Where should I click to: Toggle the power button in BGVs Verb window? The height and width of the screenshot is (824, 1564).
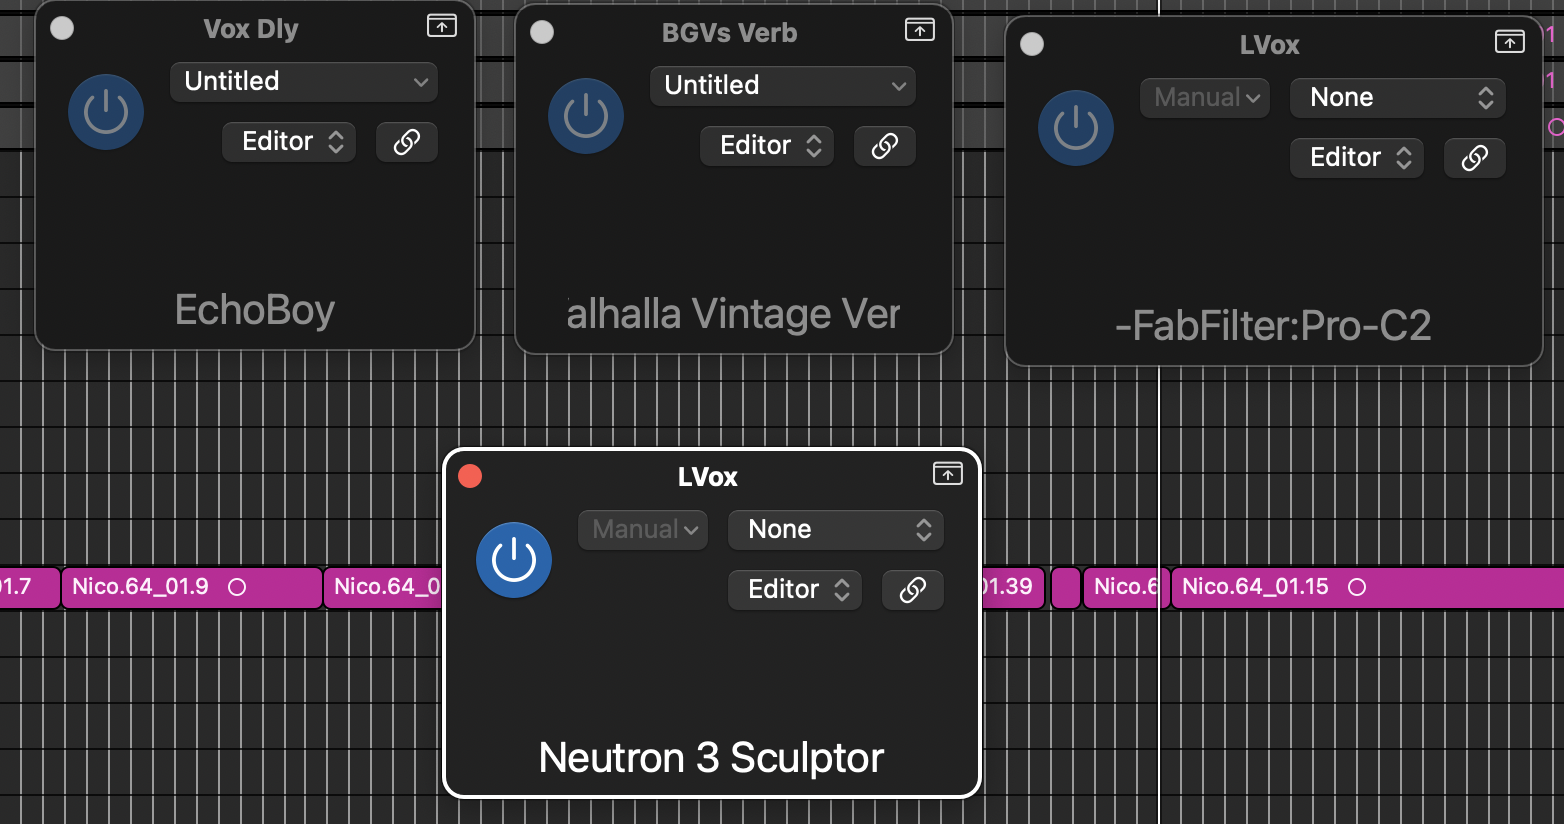pos(586,116)
